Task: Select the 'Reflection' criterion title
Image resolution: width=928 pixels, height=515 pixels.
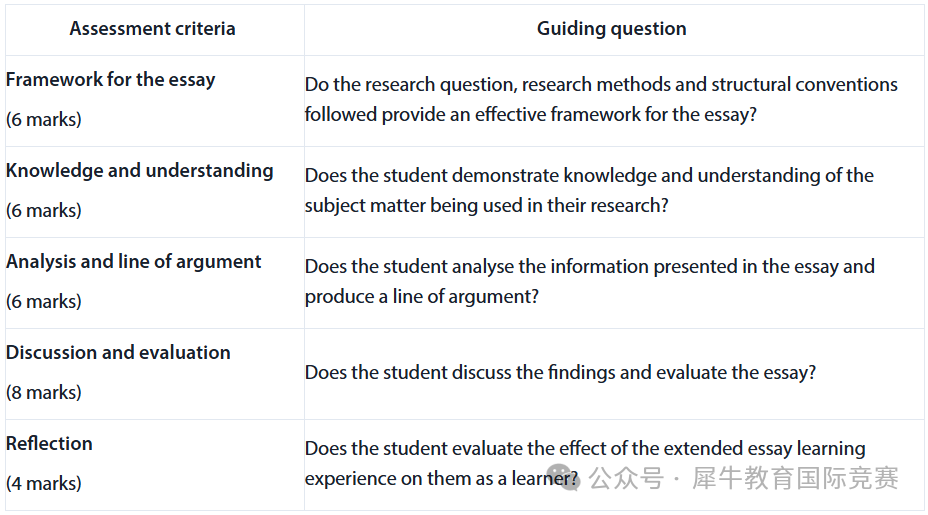Action: coord(49,443)
